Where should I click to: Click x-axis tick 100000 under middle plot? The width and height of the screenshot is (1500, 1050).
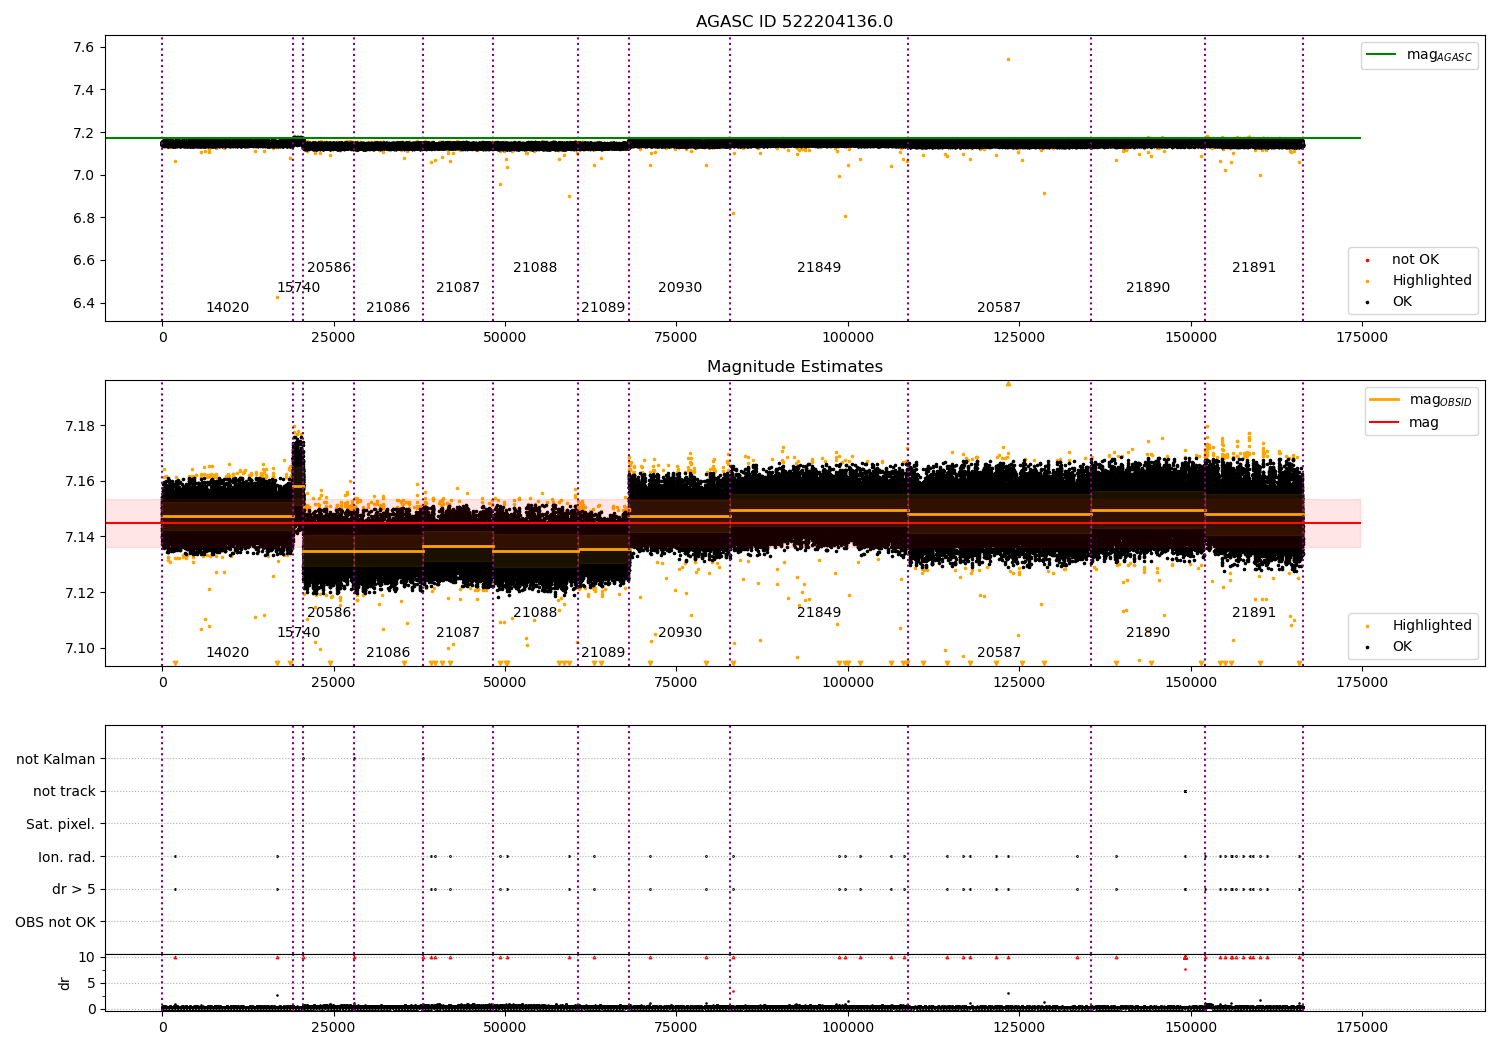848,683
